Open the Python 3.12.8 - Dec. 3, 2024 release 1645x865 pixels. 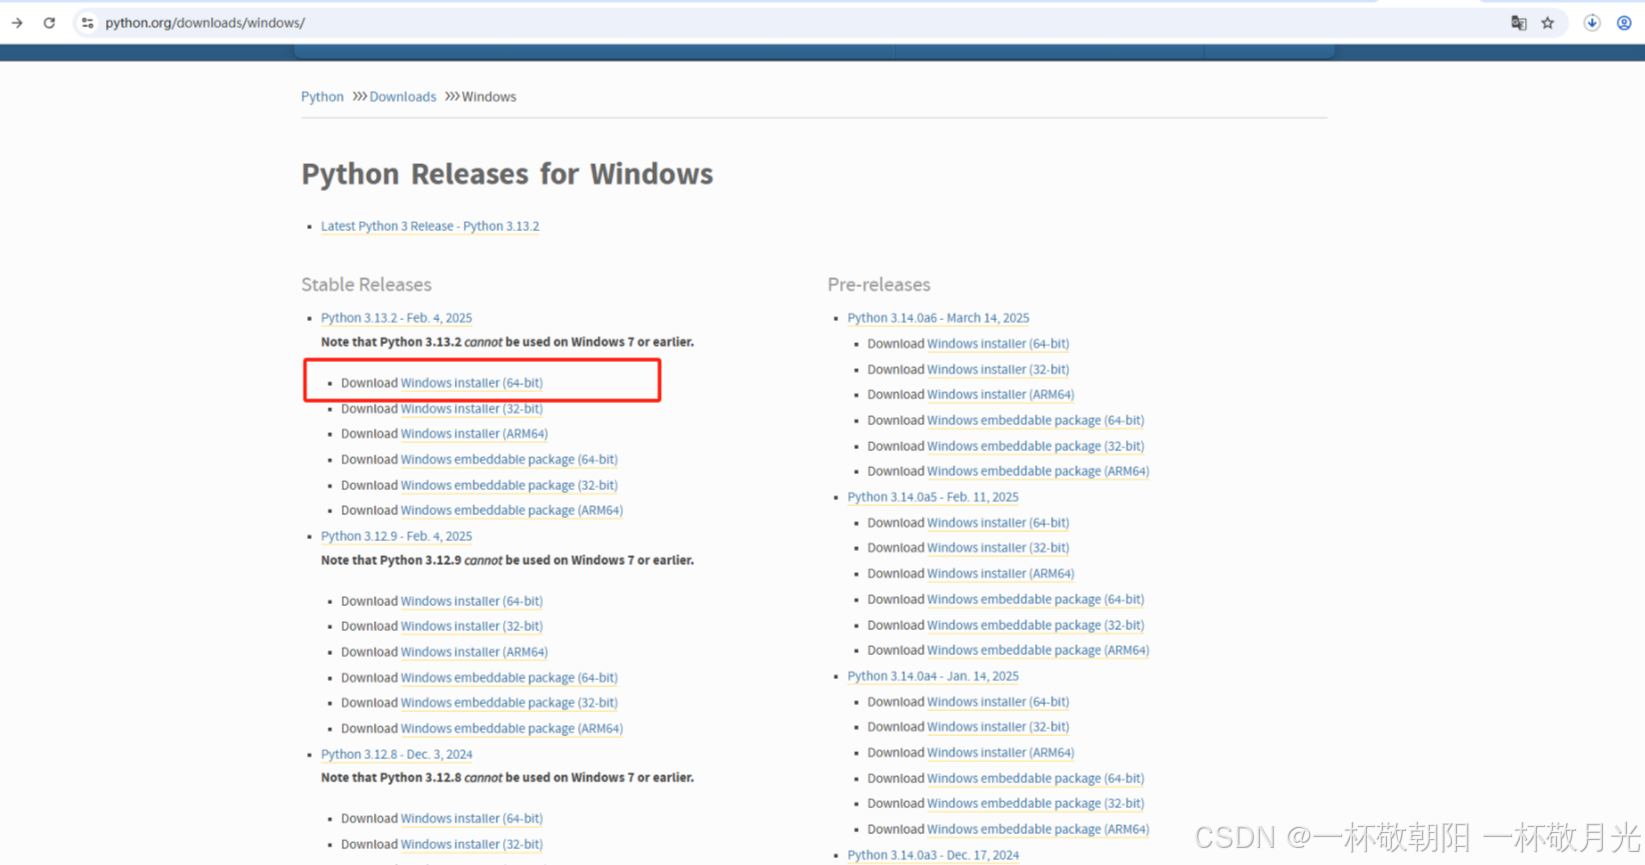(396, 755)
